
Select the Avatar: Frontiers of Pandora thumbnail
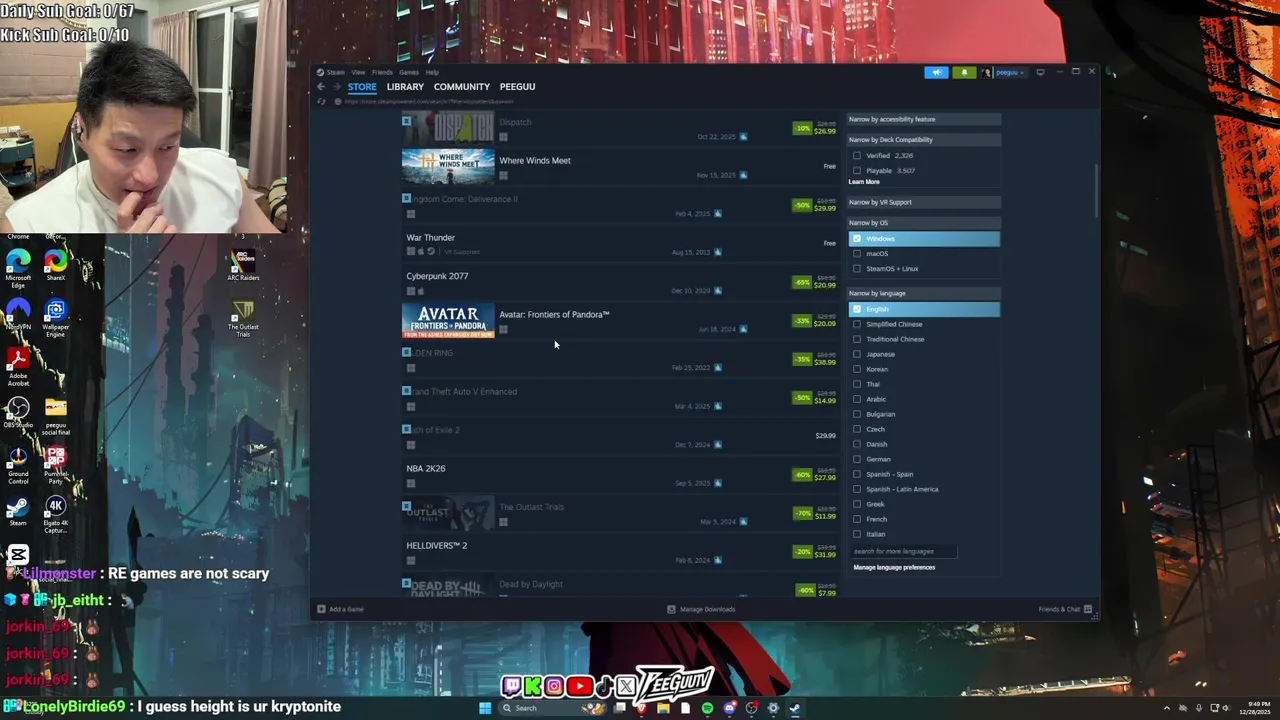click(448, 321)
